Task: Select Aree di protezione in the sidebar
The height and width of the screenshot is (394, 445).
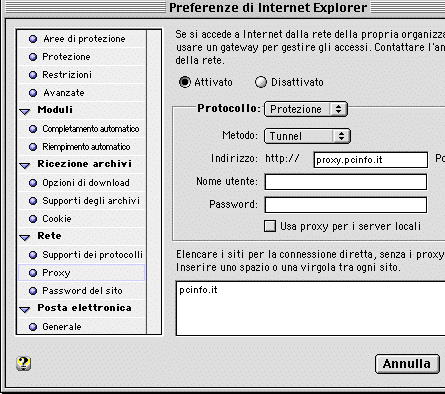Action: point(82,39)
